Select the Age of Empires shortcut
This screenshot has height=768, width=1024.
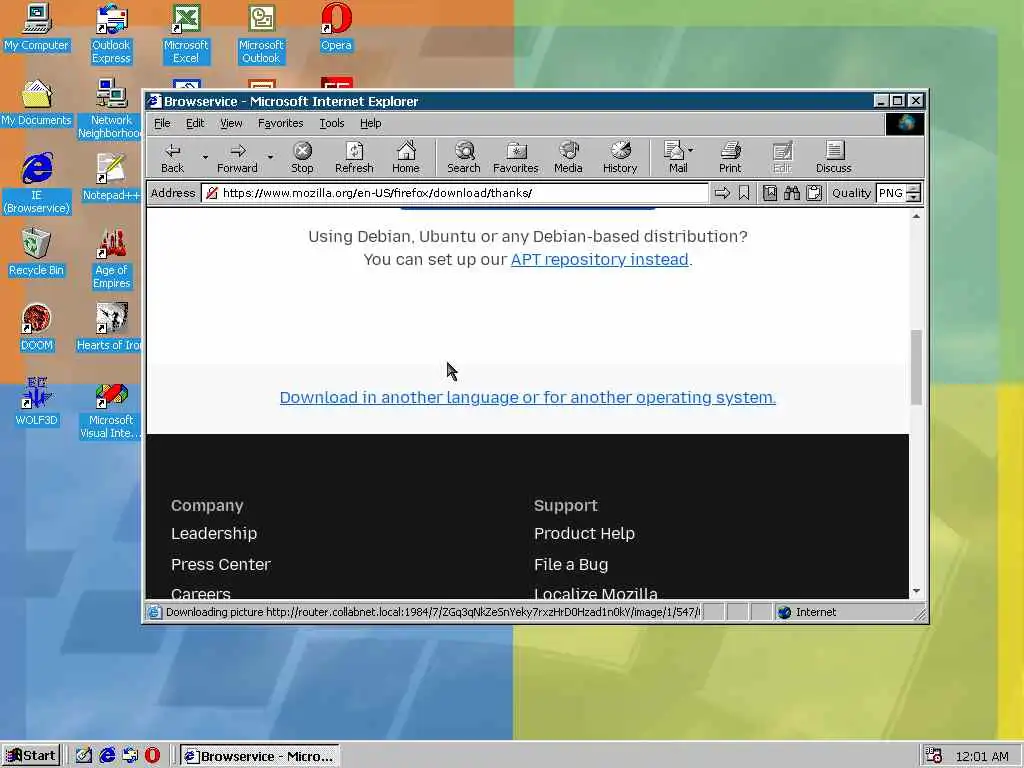click(111, 259)
